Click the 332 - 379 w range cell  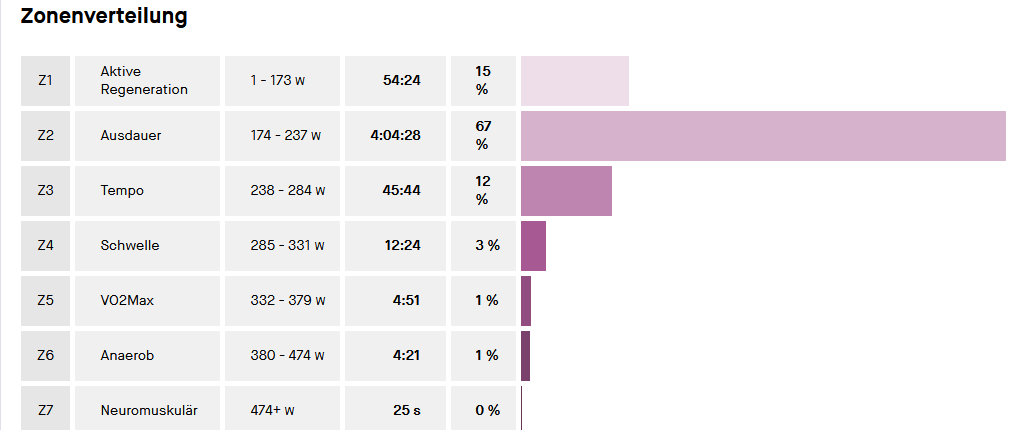(x=286, y=301)
